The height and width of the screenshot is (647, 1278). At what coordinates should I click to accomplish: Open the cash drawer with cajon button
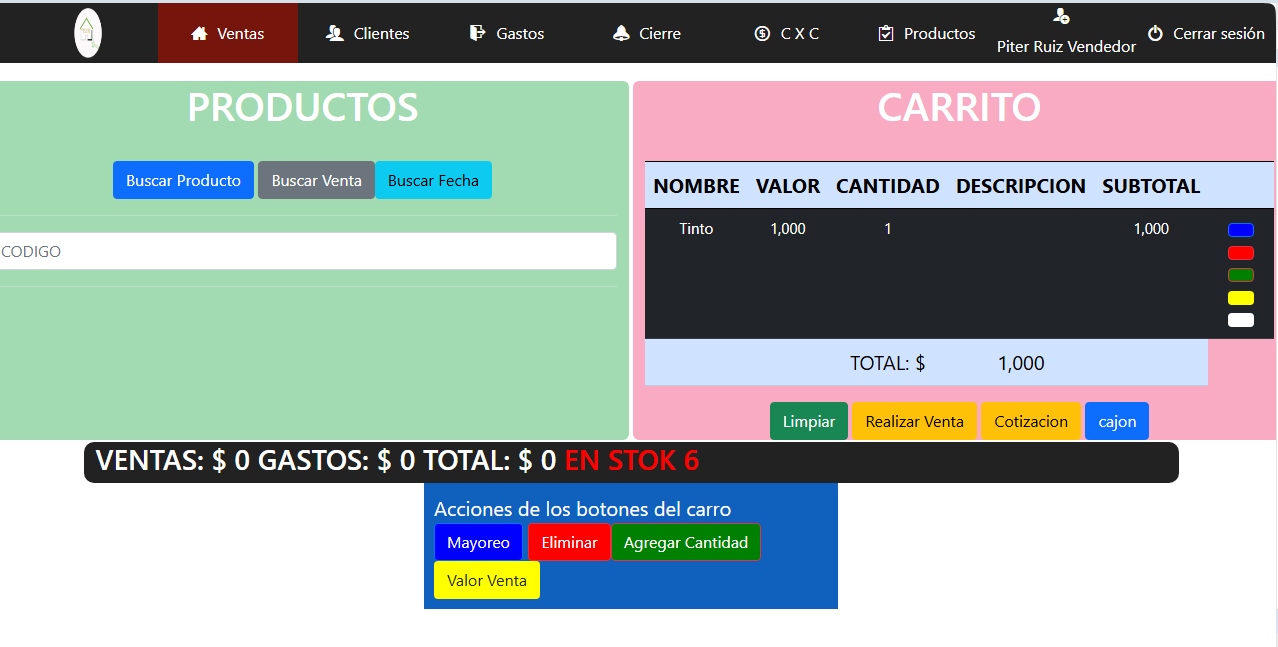pyautogui.click(x=1117, y=421)
